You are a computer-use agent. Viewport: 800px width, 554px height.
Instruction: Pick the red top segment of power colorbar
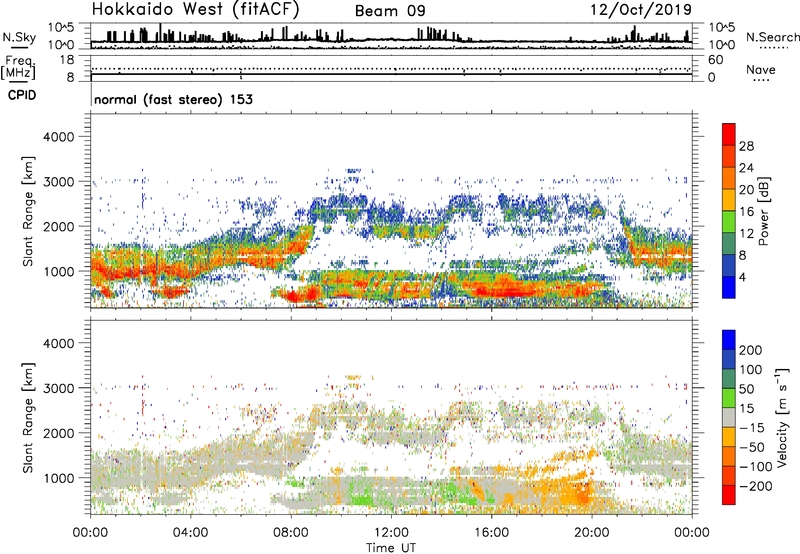(x=729, y=134)
